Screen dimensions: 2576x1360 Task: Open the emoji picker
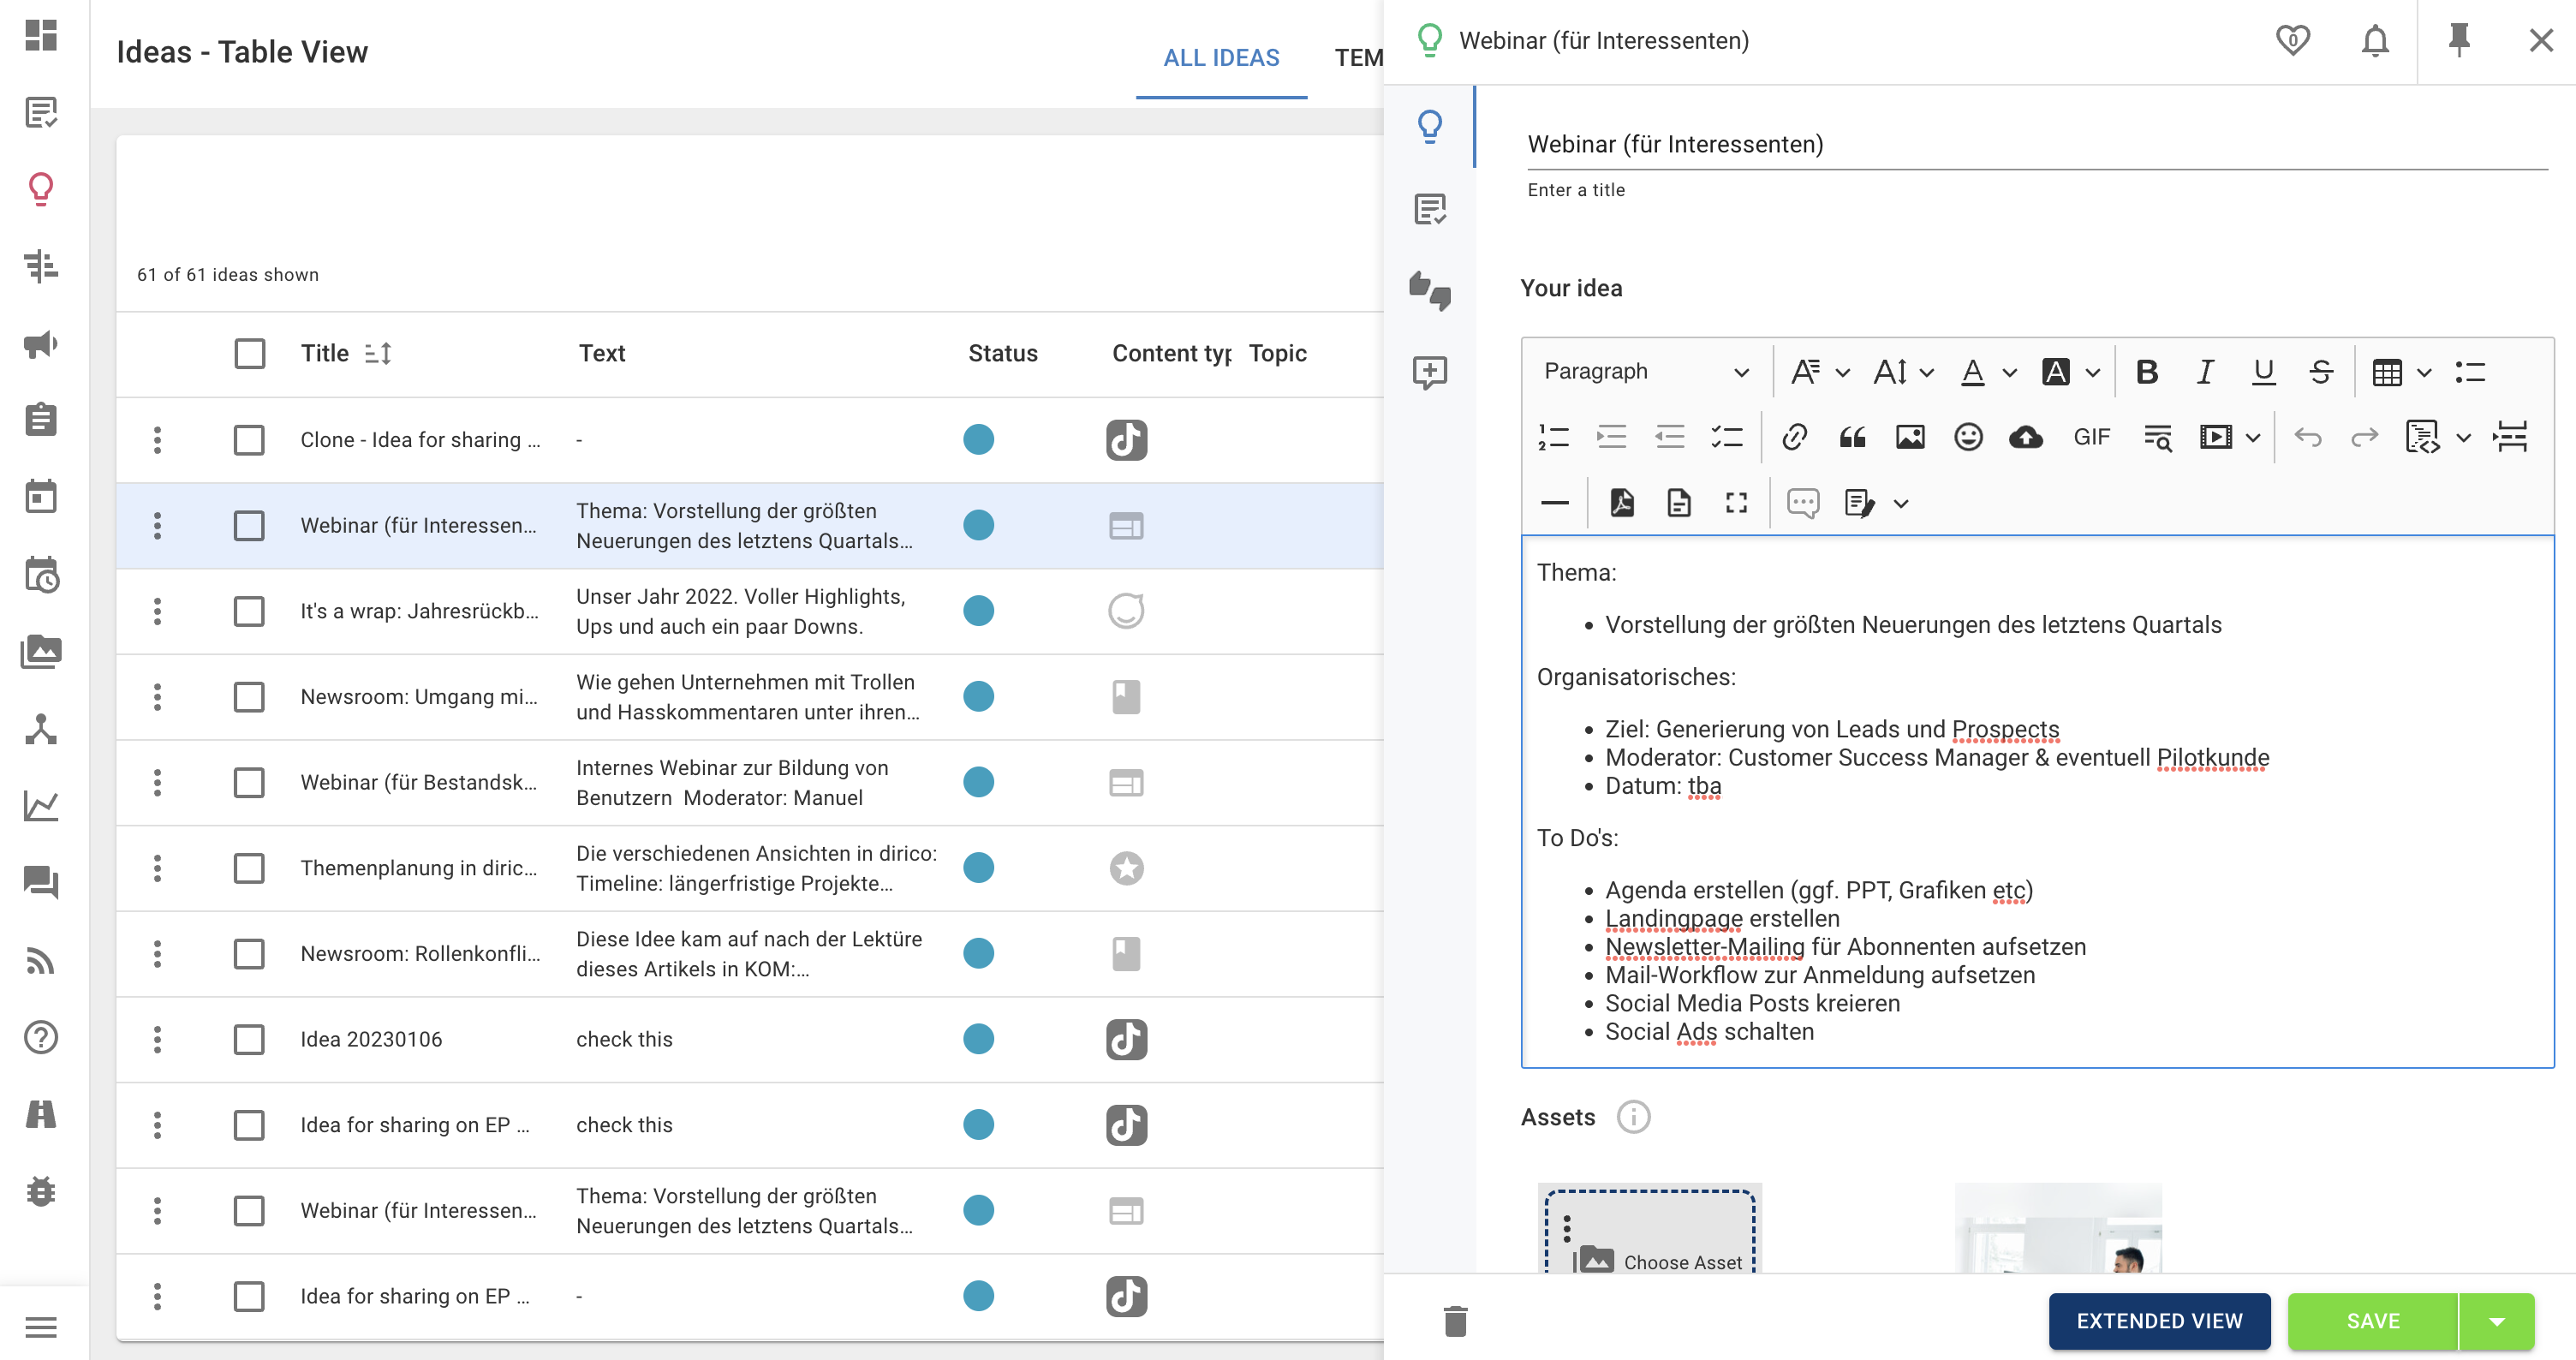click(x=1968, y=437)
